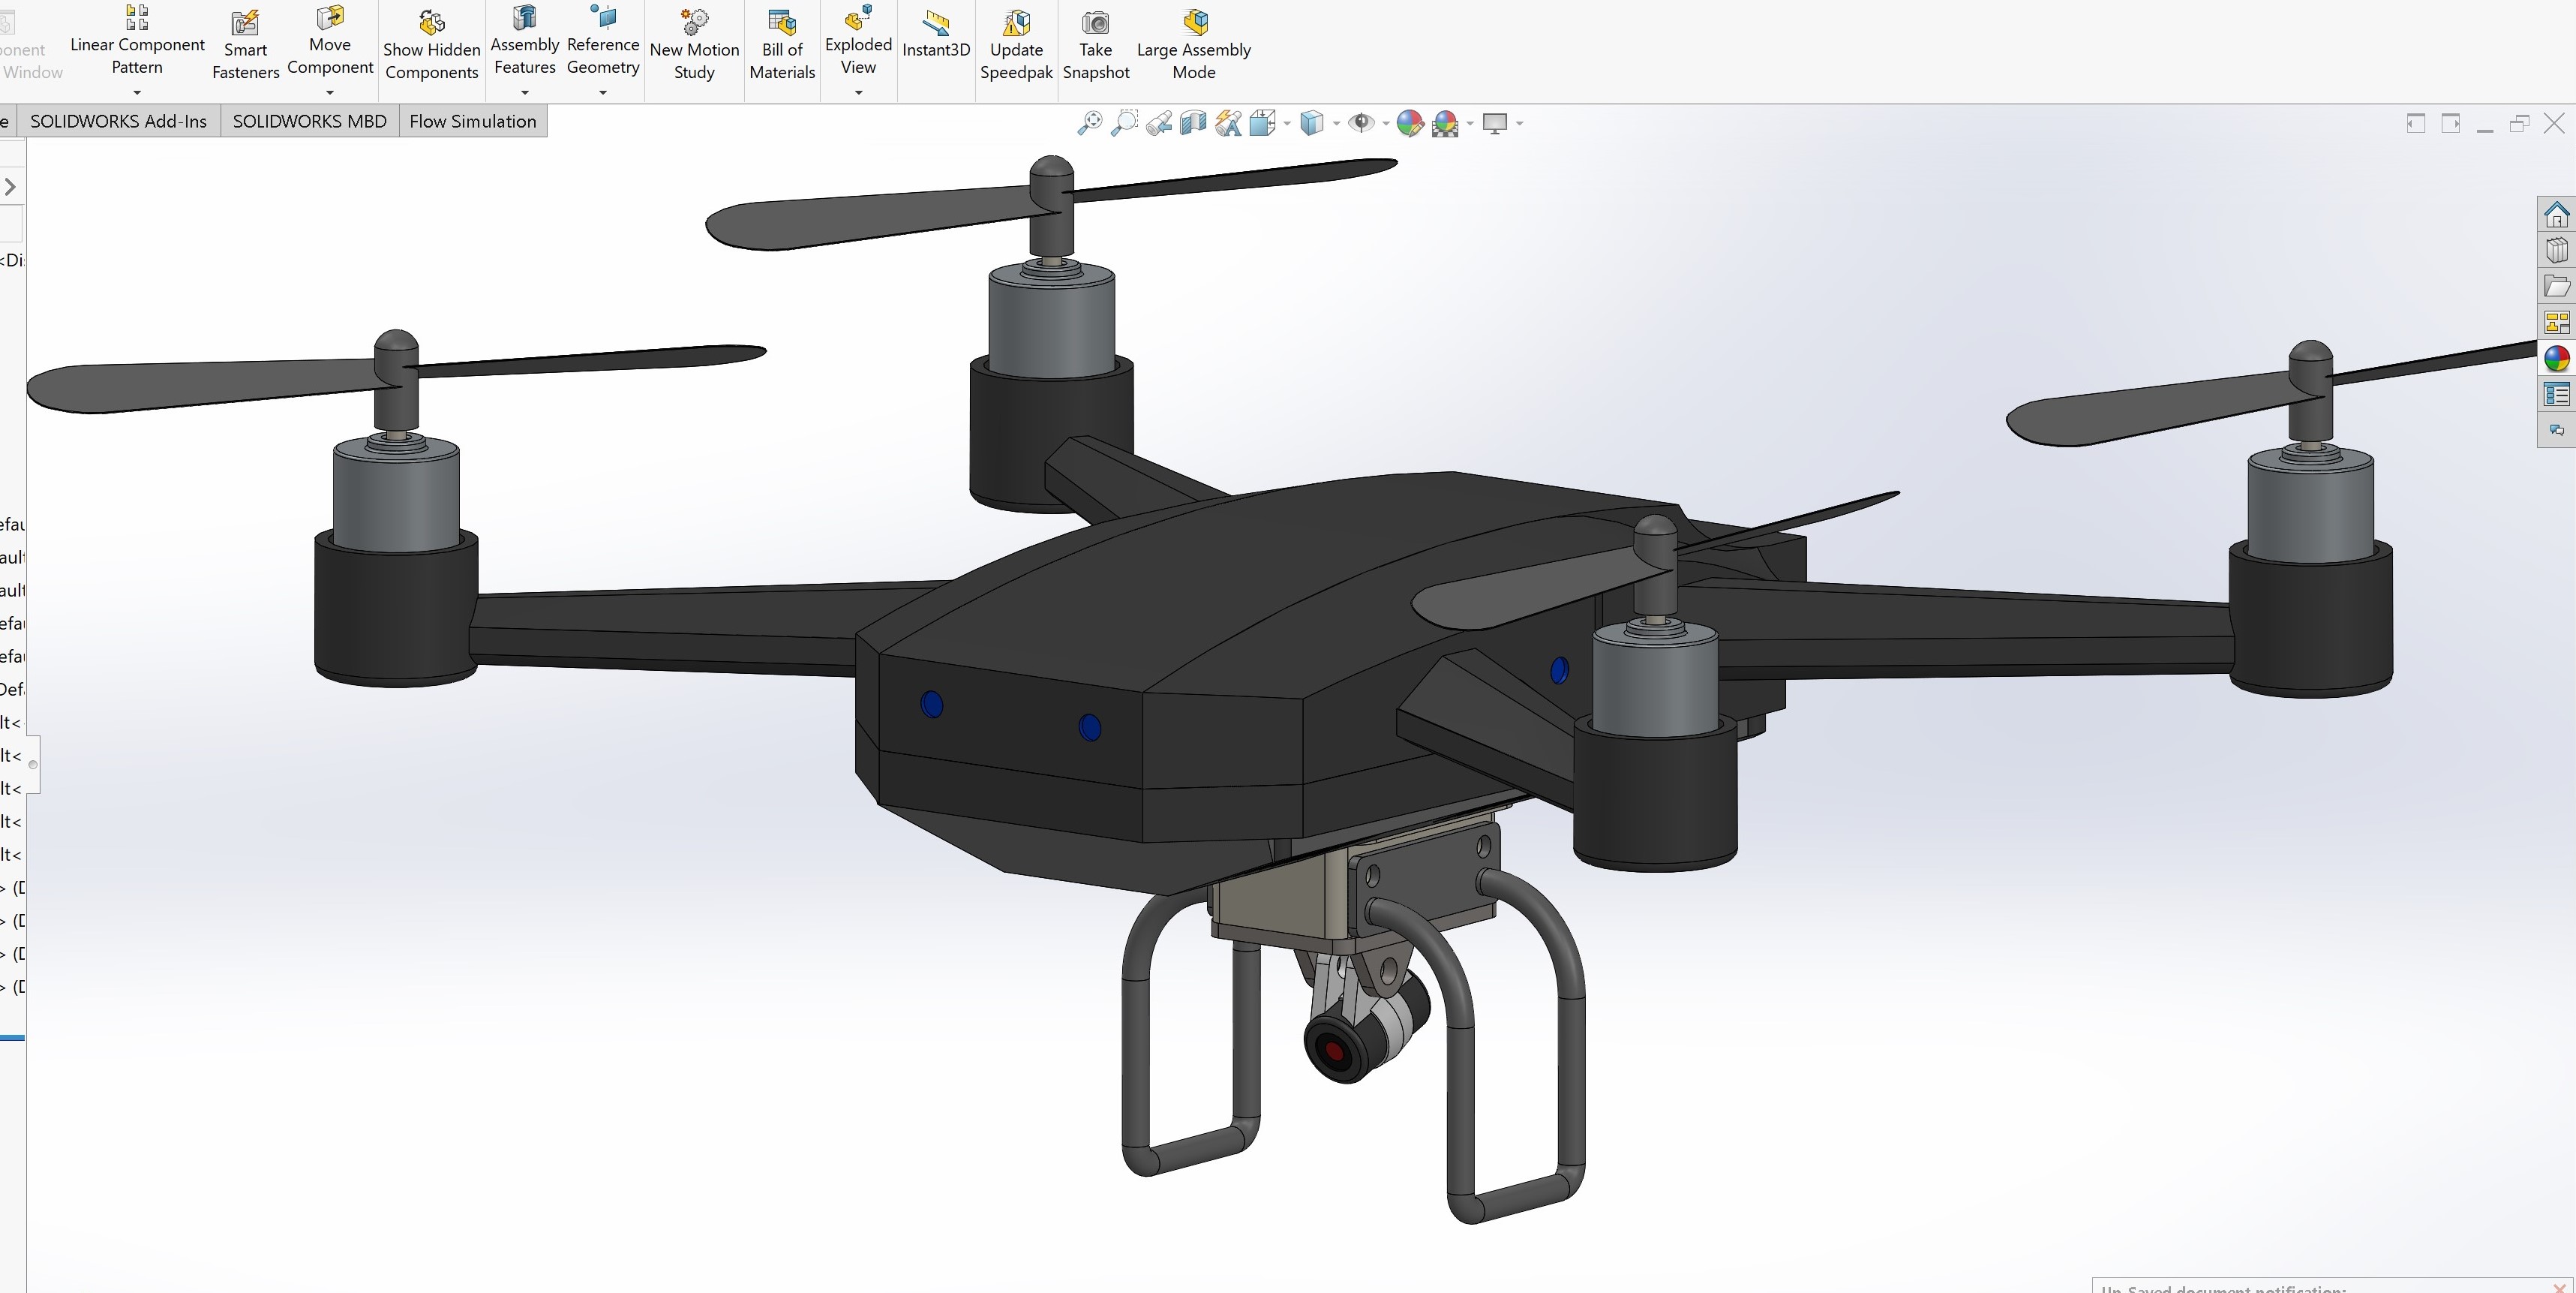Open the Smart Fasteners tool

pos(245,46)
